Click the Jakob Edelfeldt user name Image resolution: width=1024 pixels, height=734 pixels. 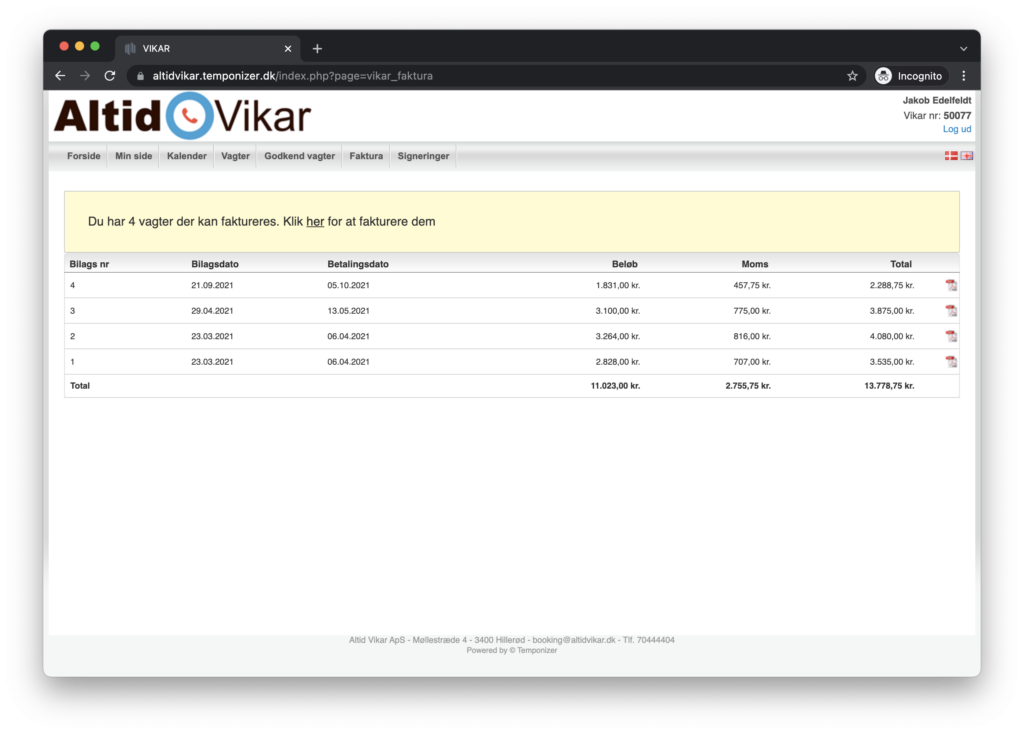937,100
